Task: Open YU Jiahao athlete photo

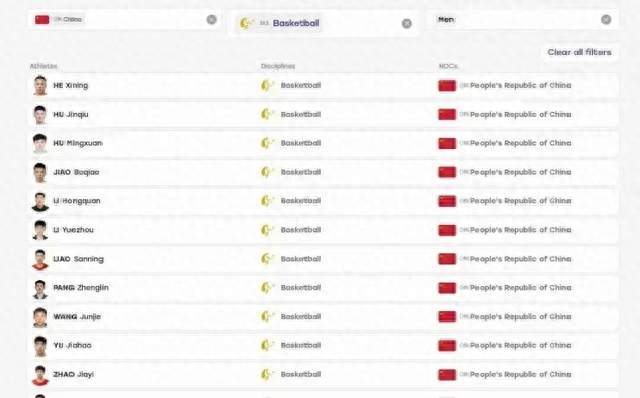Action: [x=40, y=346]
